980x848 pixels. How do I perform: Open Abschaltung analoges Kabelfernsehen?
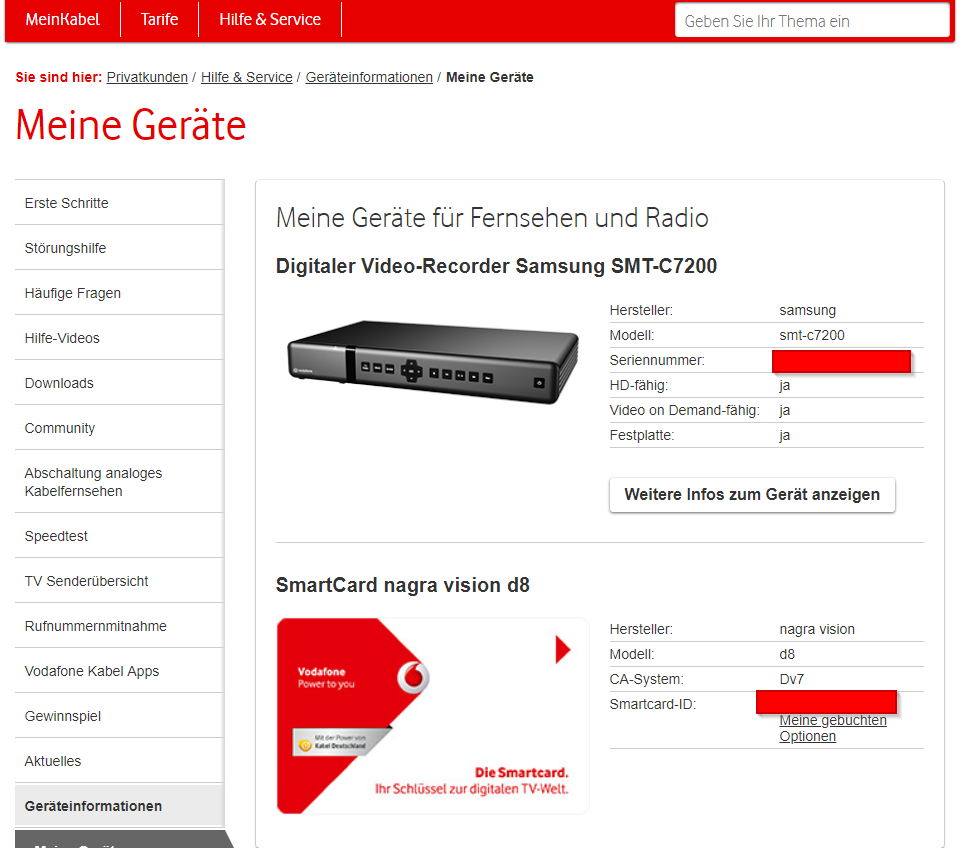pyautogui.click(x=93, y=481)
